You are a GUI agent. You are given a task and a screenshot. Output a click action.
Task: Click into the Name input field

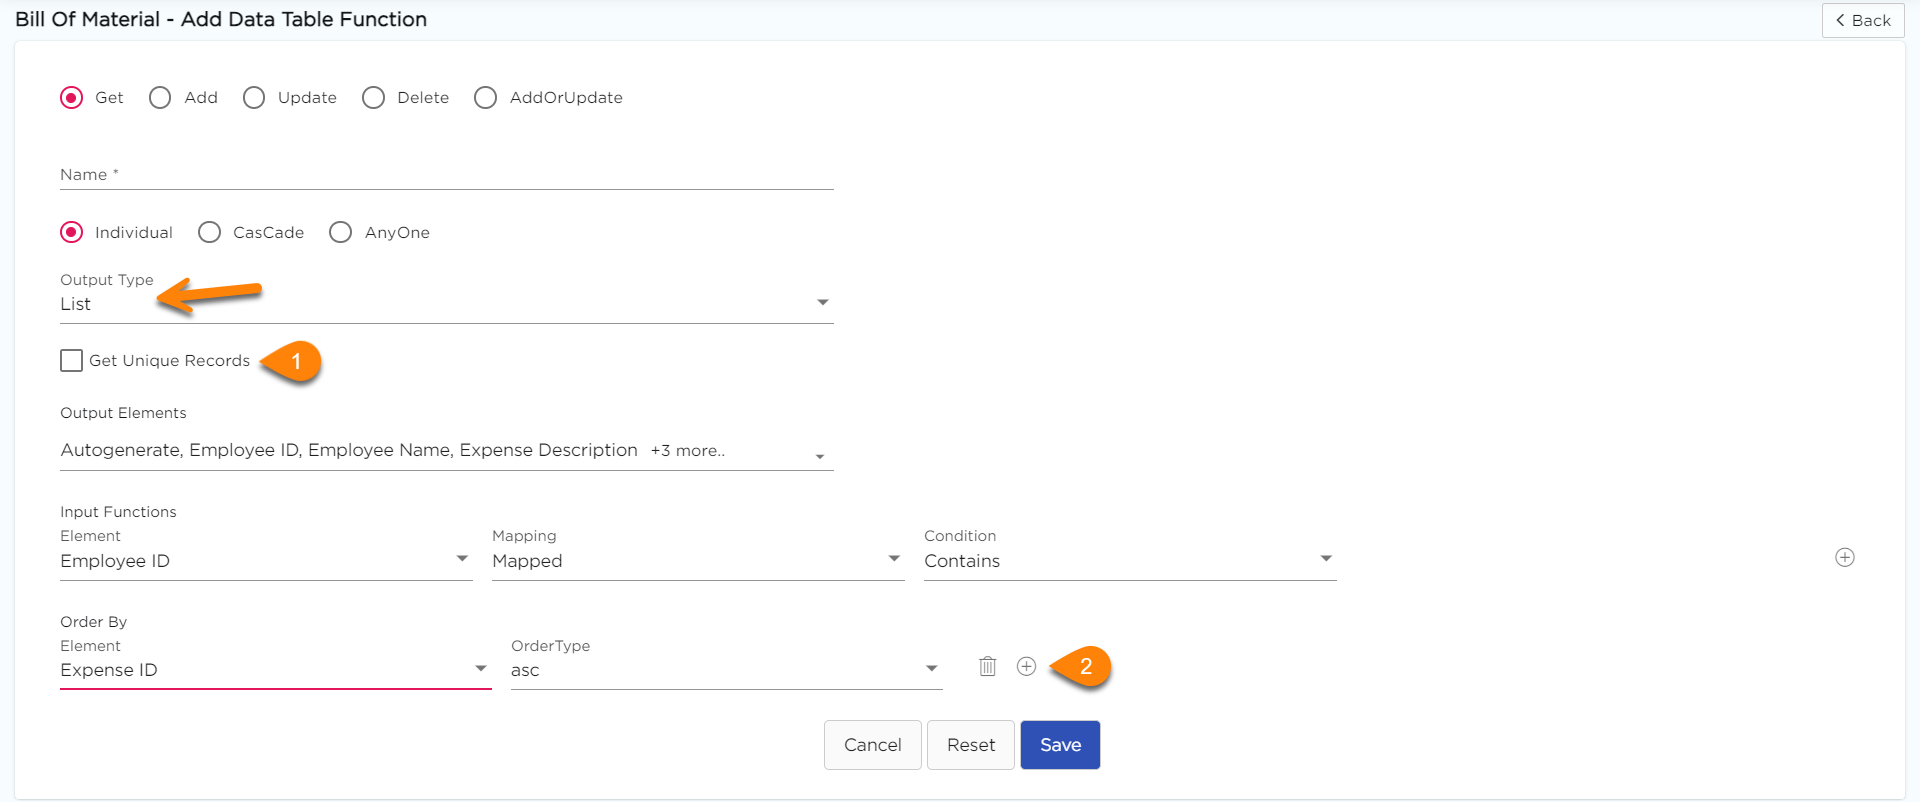(446, 175)
